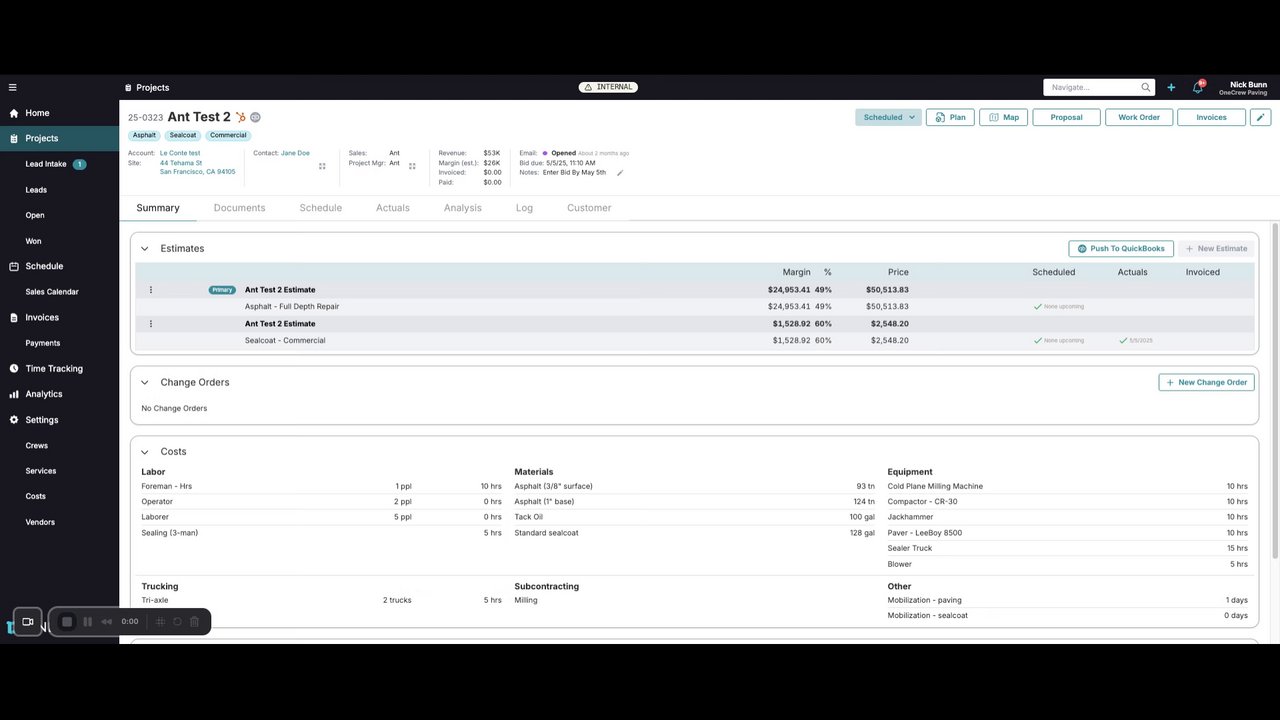Collapse the Estimates section
1280x720 pixels.
pyautogui.click(x=144, y=249)
